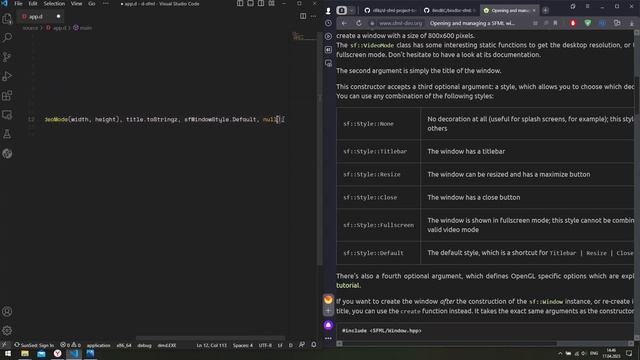Follow the tutorial link in the article
The image size is (640, 360).
pos(348,286)
